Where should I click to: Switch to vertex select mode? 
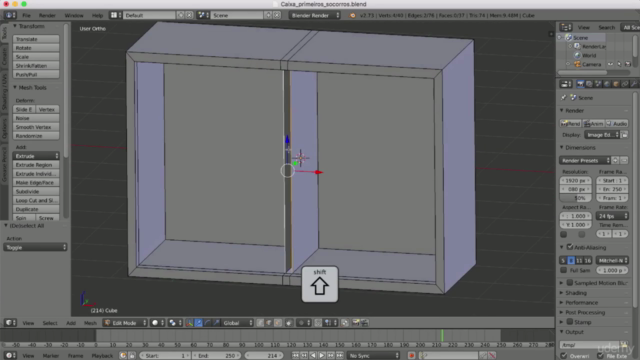pyautogui.click(x=260, y=322)
